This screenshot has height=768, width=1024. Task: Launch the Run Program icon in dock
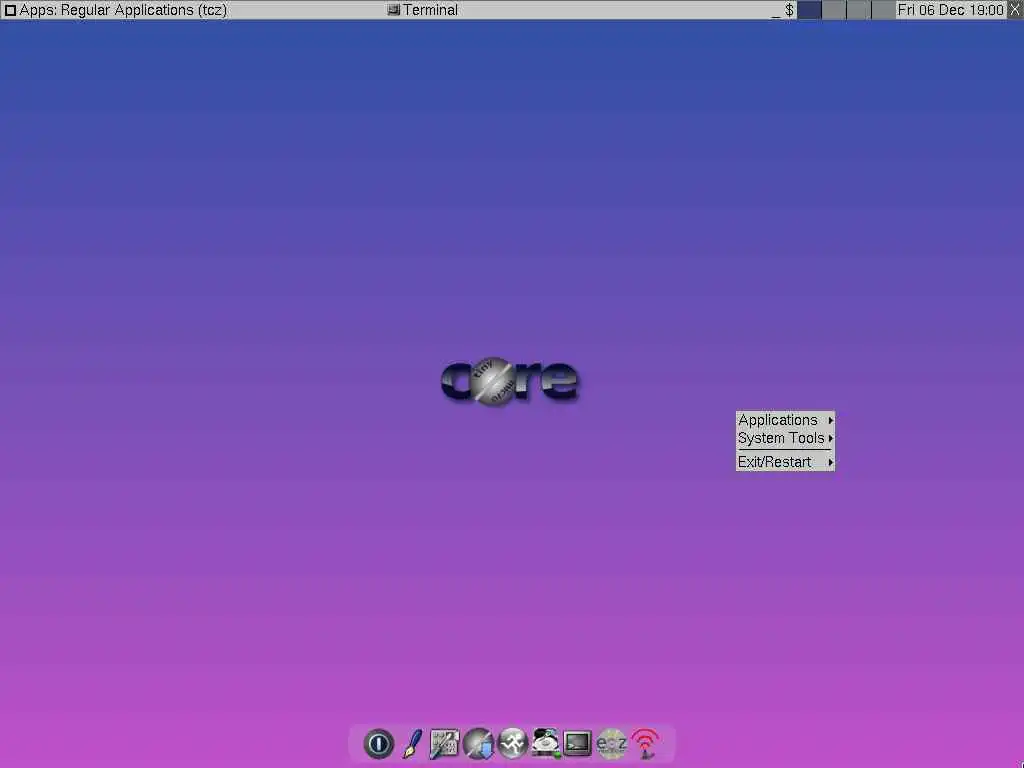tap(512, 743)
